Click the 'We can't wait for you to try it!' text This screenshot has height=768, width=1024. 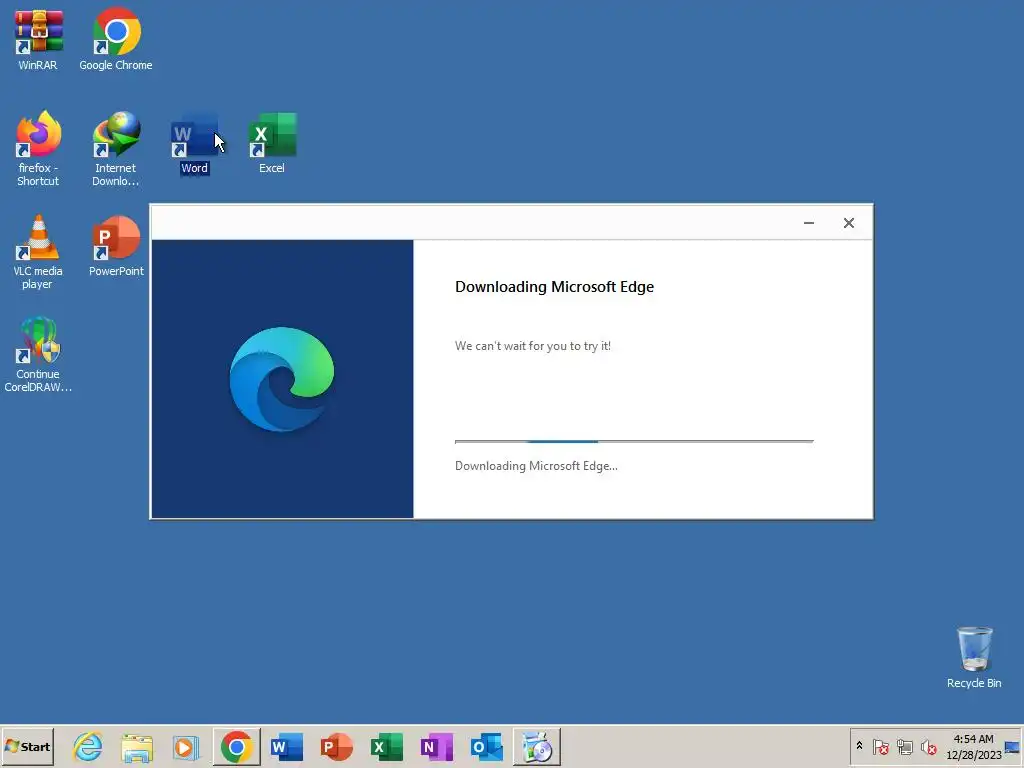[533, 345]
